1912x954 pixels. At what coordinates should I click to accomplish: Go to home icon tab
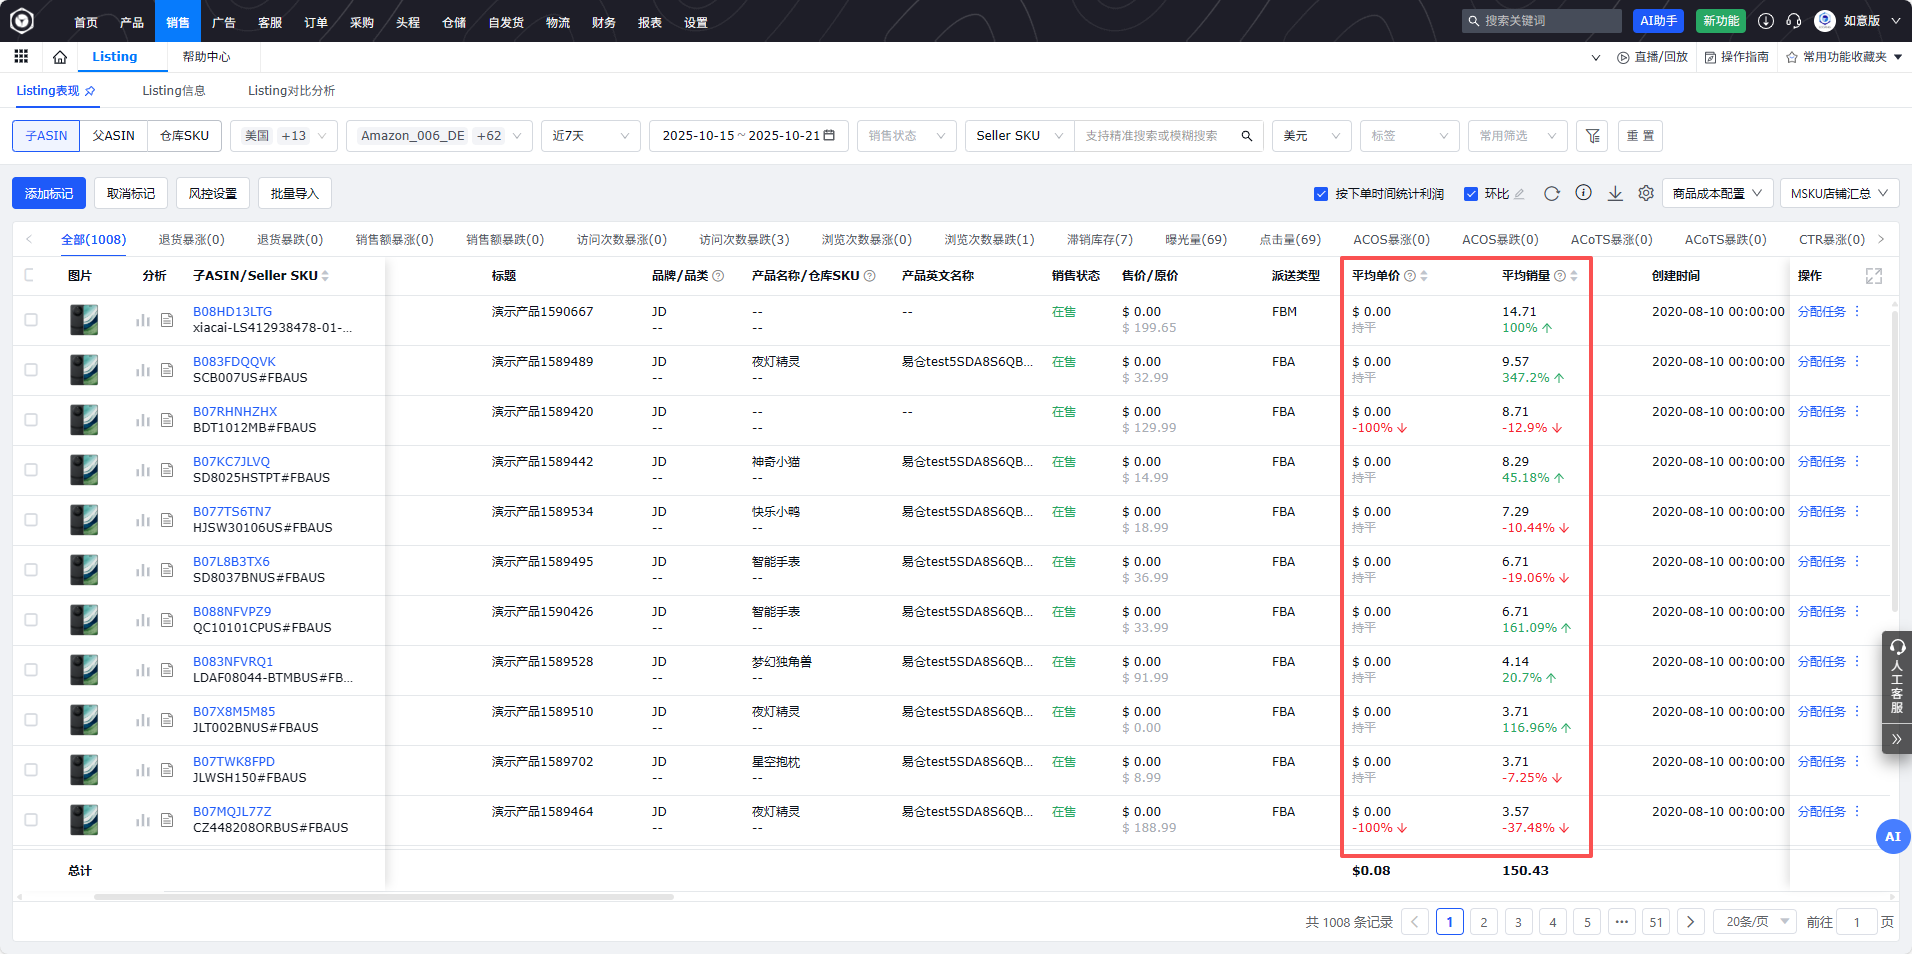[x=60, y=57]
